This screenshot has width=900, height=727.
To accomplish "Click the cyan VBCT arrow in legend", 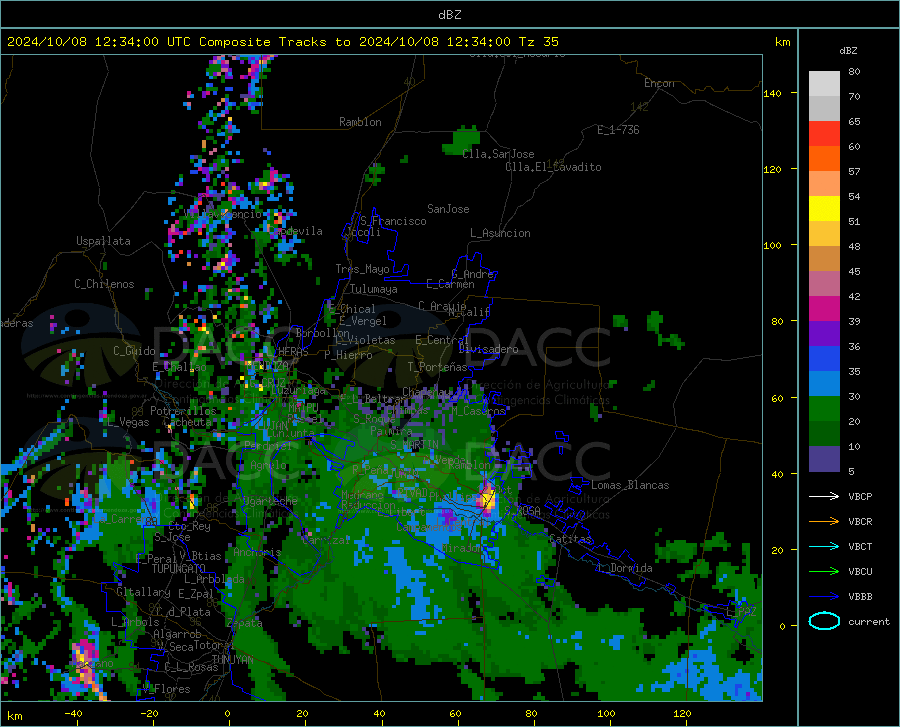I will (x=824, y=546).
